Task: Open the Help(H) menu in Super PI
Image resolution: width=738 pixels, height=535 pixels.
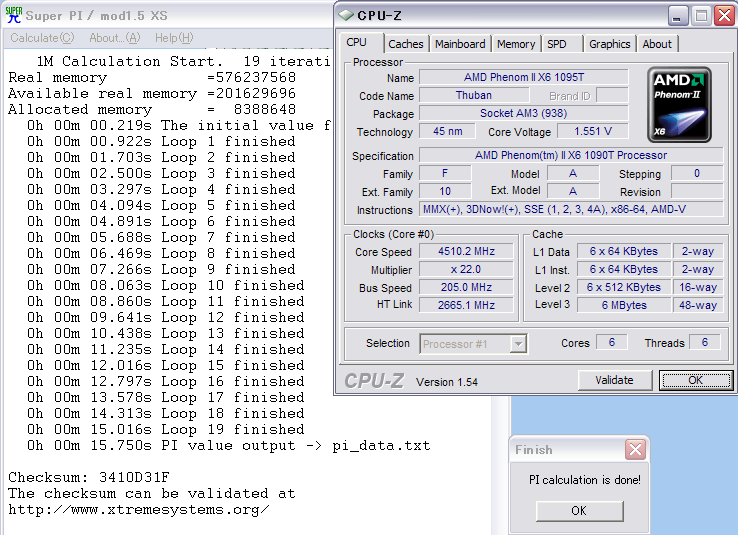Action: point(174,38)
